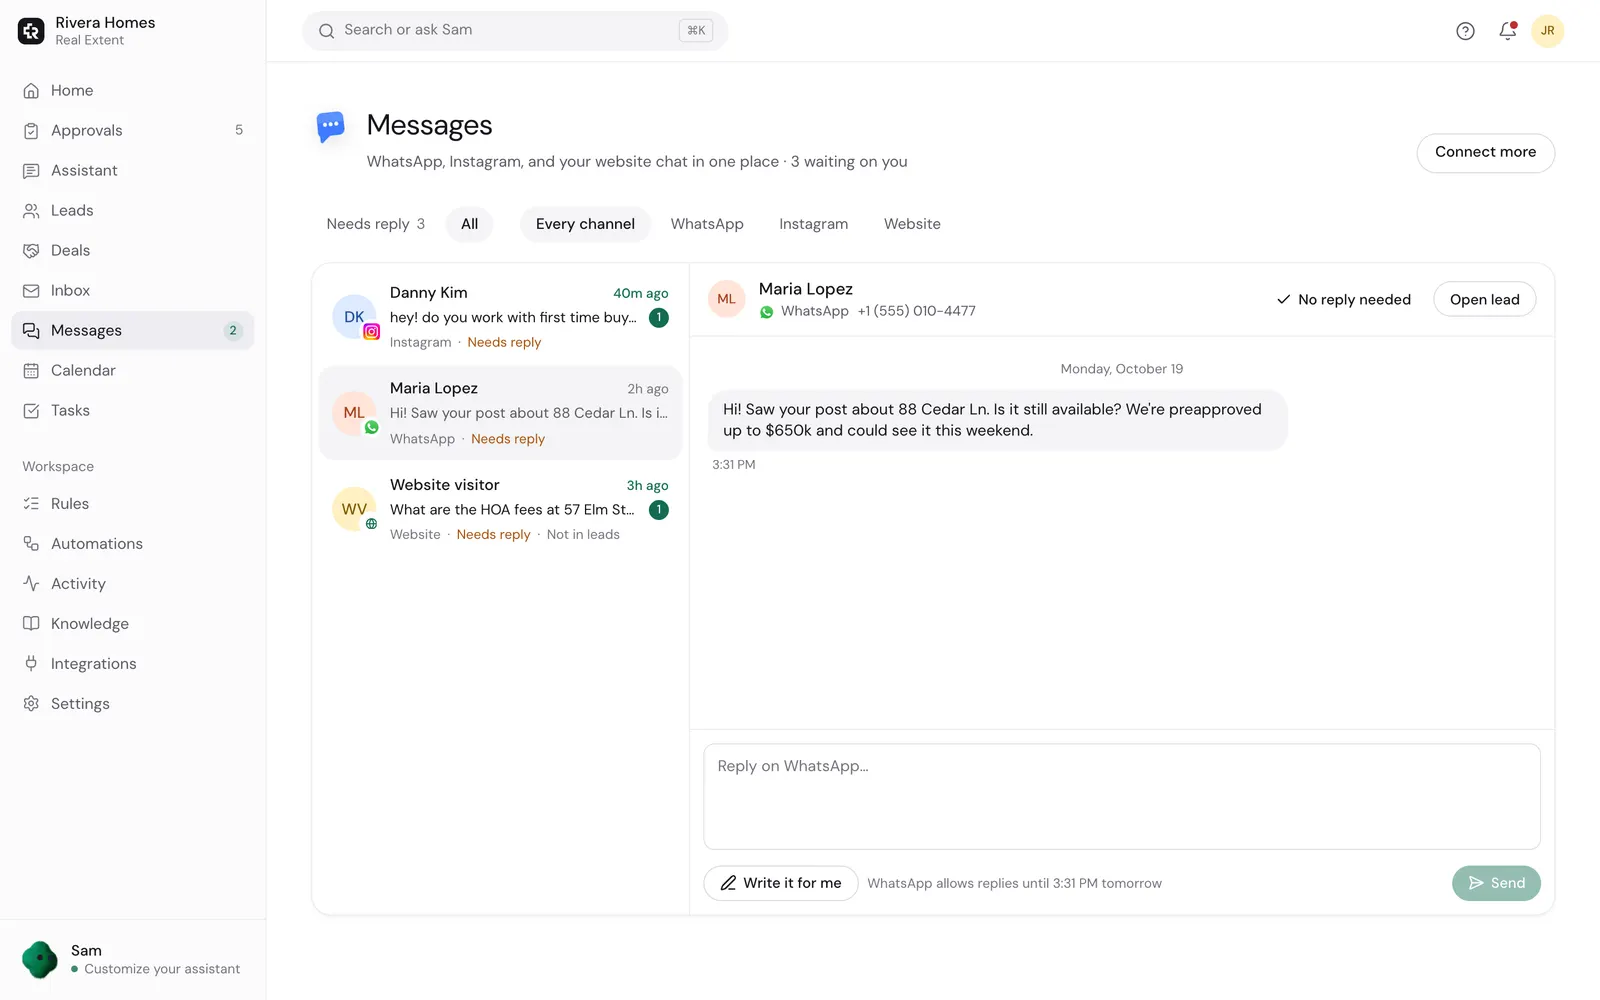Click Maria Lopez ML avatar in header
Image resolution: width=1600 pixels, height=1000 pixels.
(727, 299)
